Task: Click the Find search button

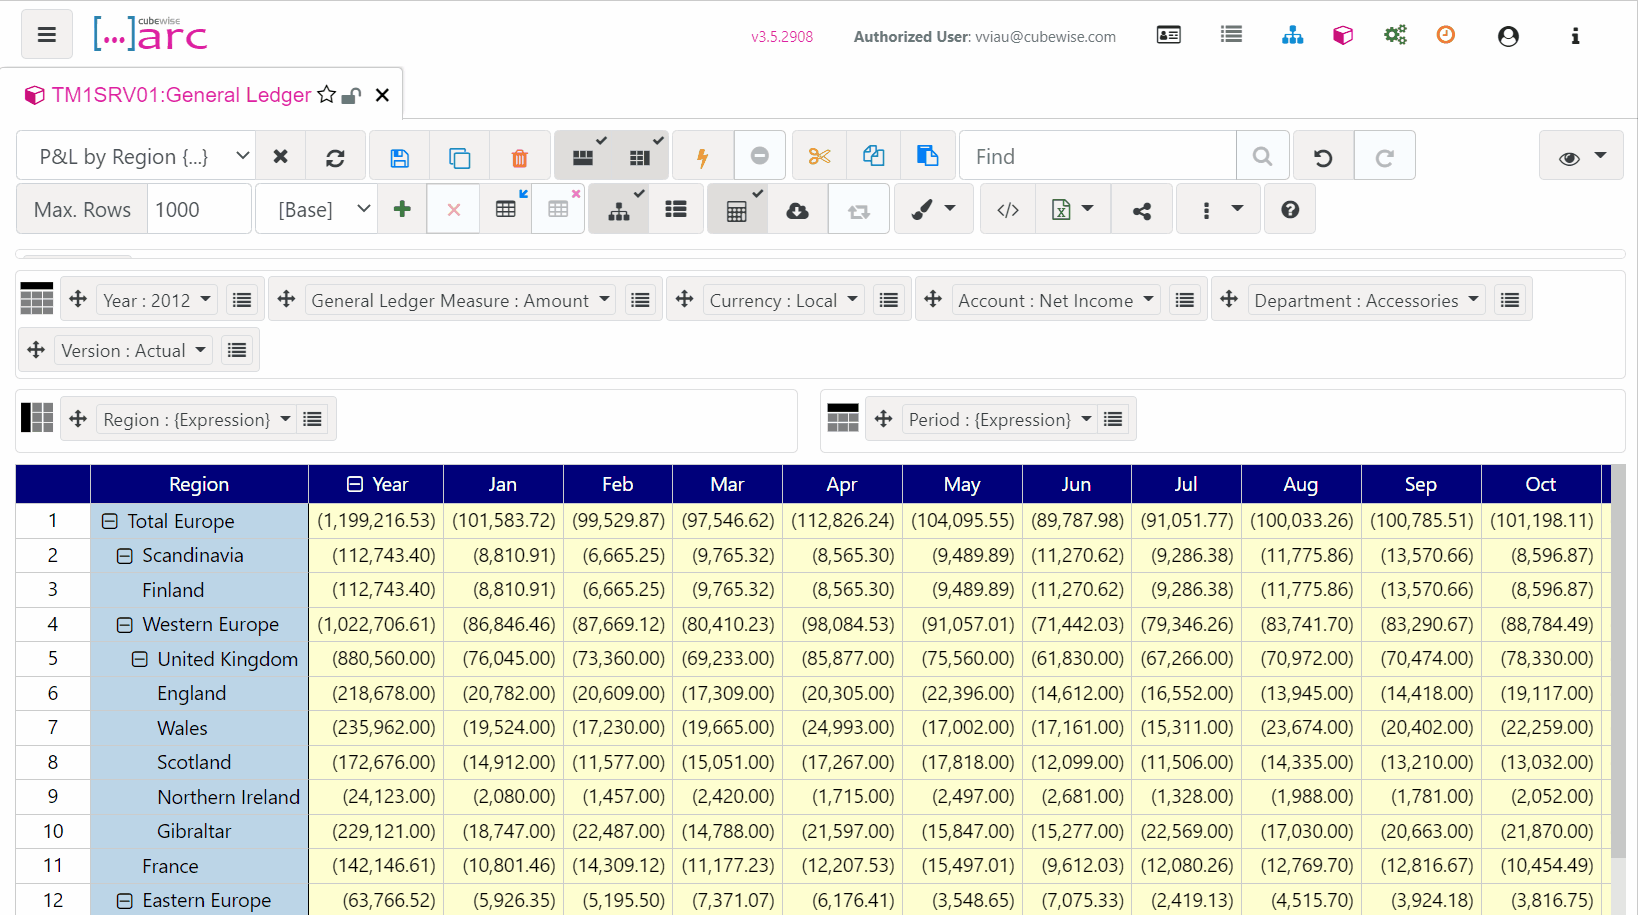Action: point(1262,156)
